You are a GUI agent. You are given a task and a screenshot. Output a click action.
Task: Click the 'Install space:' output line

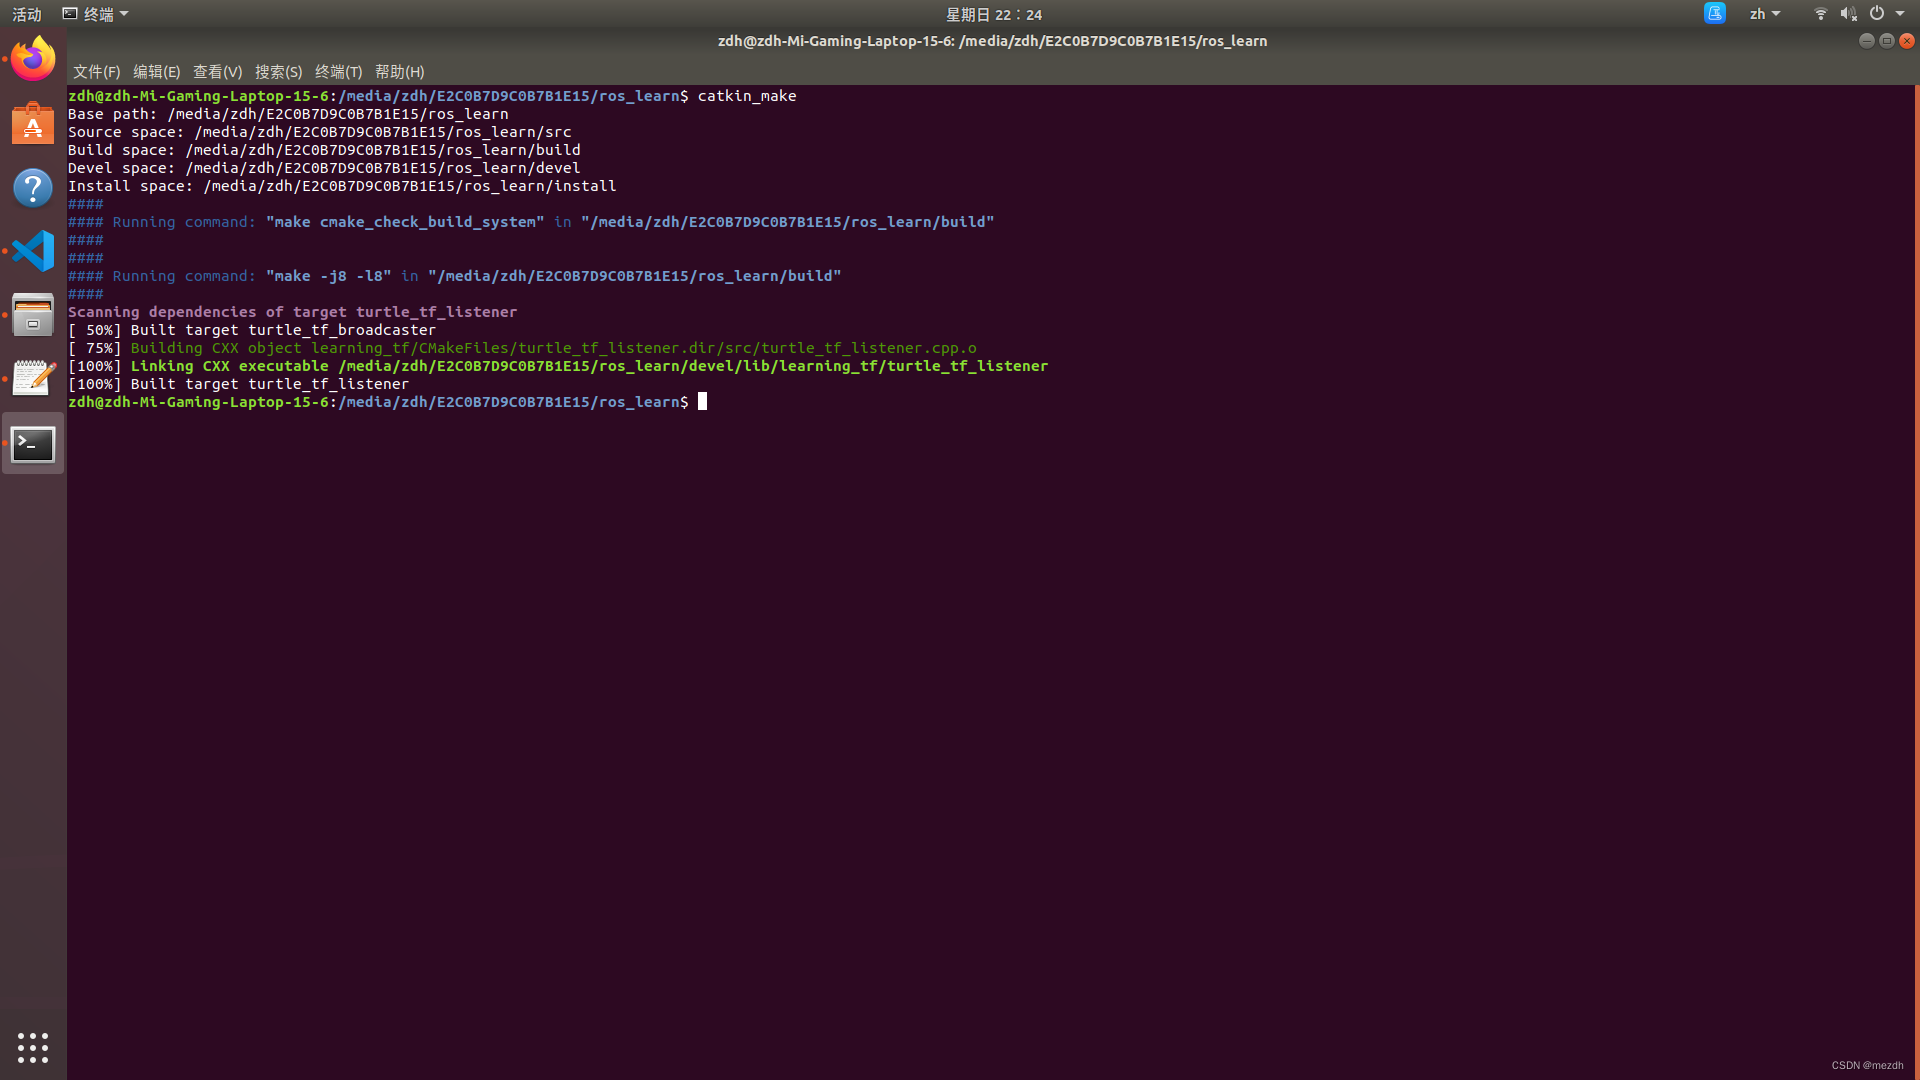[x=342, y=186]
